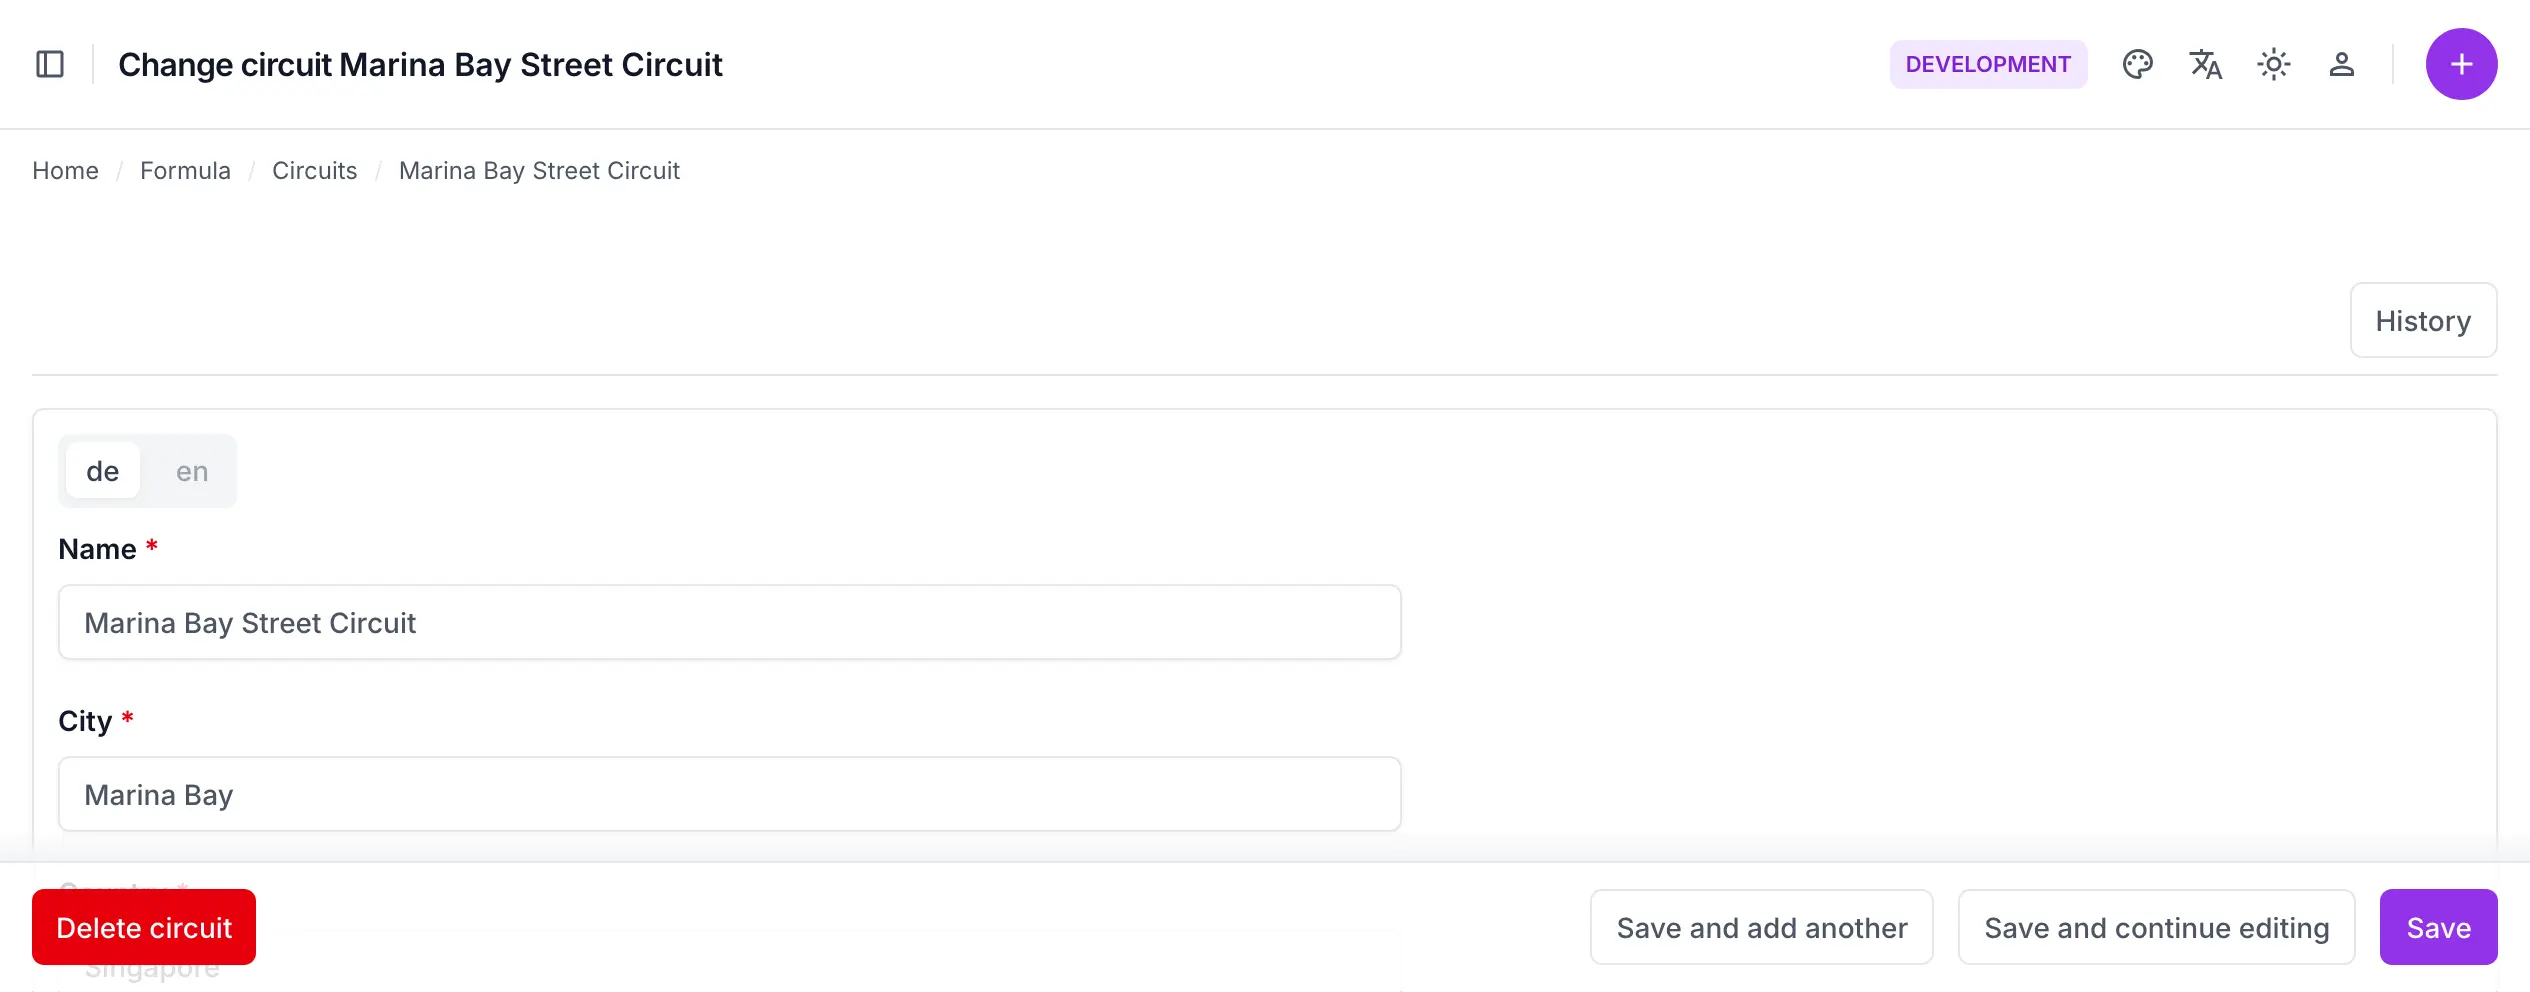Toggle the sidebar panel icon
2530x992 pixels.
coord(50,64)
